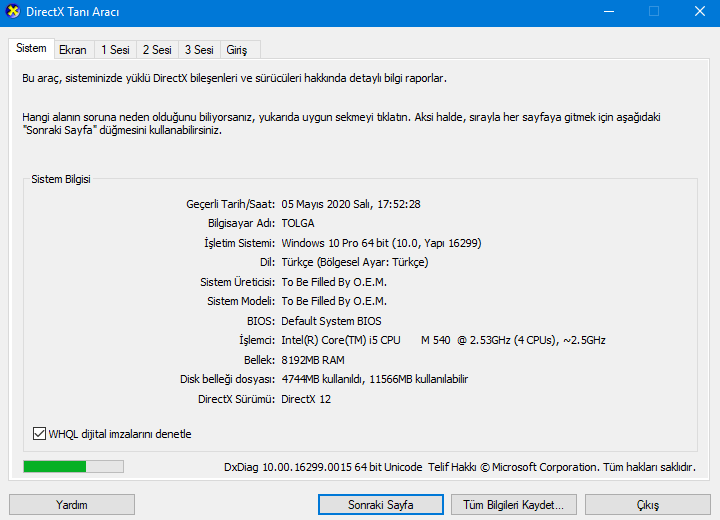The height and width of the screenshot is (520, 720).
Task: Click the Geçerli Tarih/Saat label
Action: [x=231, y=204]
